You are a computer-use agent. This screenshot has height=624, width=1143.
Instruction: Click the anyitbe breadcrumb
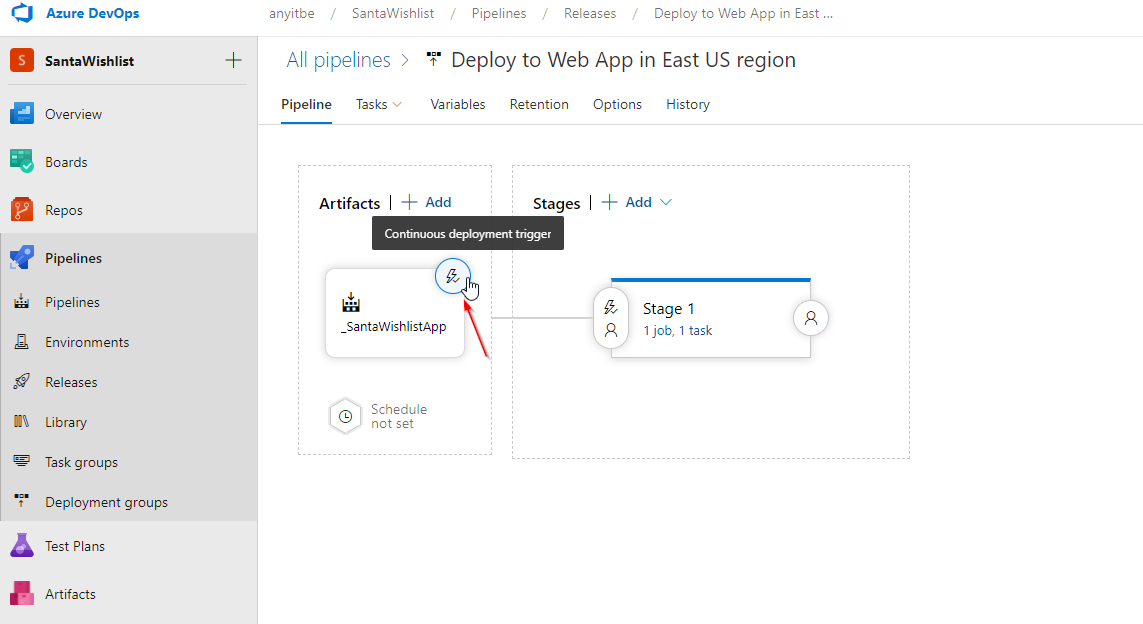292,13
